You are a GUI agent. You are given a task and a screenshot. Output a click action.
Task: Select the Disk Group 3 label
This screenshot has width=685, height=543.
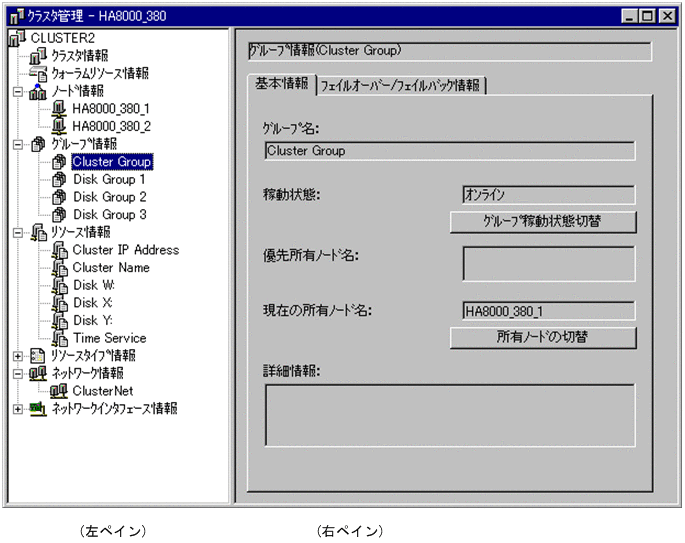coord(110,214)
